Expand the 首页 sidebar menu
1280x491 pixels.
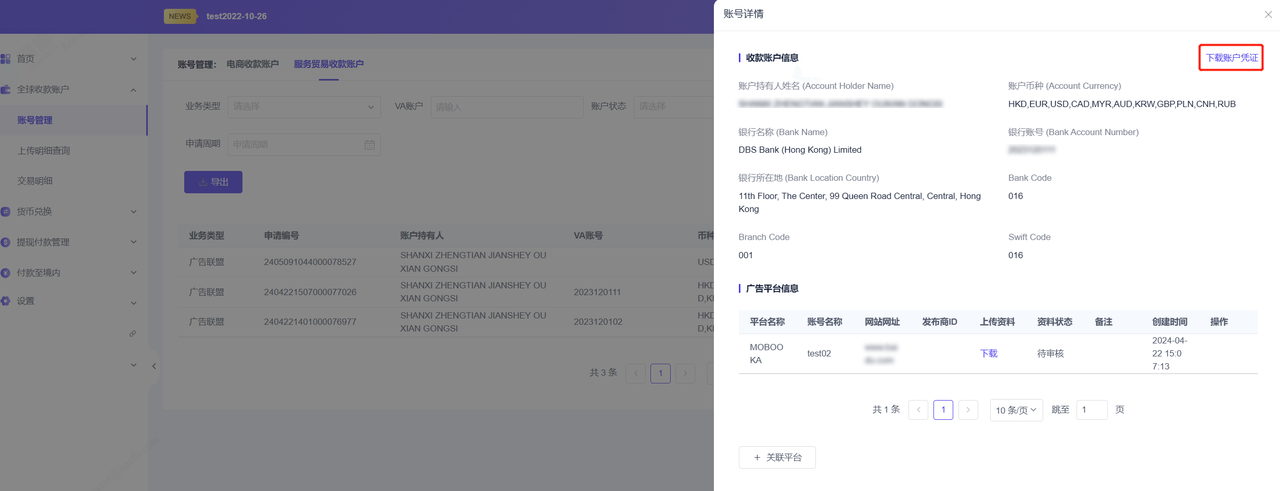coord(133,59)
